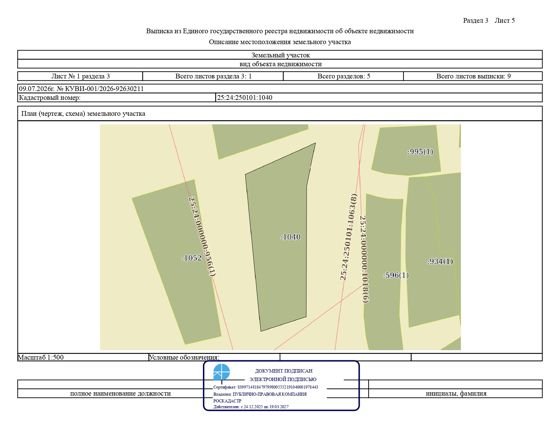
Task: Click the 'Всего листов раздела 3: 1' cell
Action: (213, 76)
